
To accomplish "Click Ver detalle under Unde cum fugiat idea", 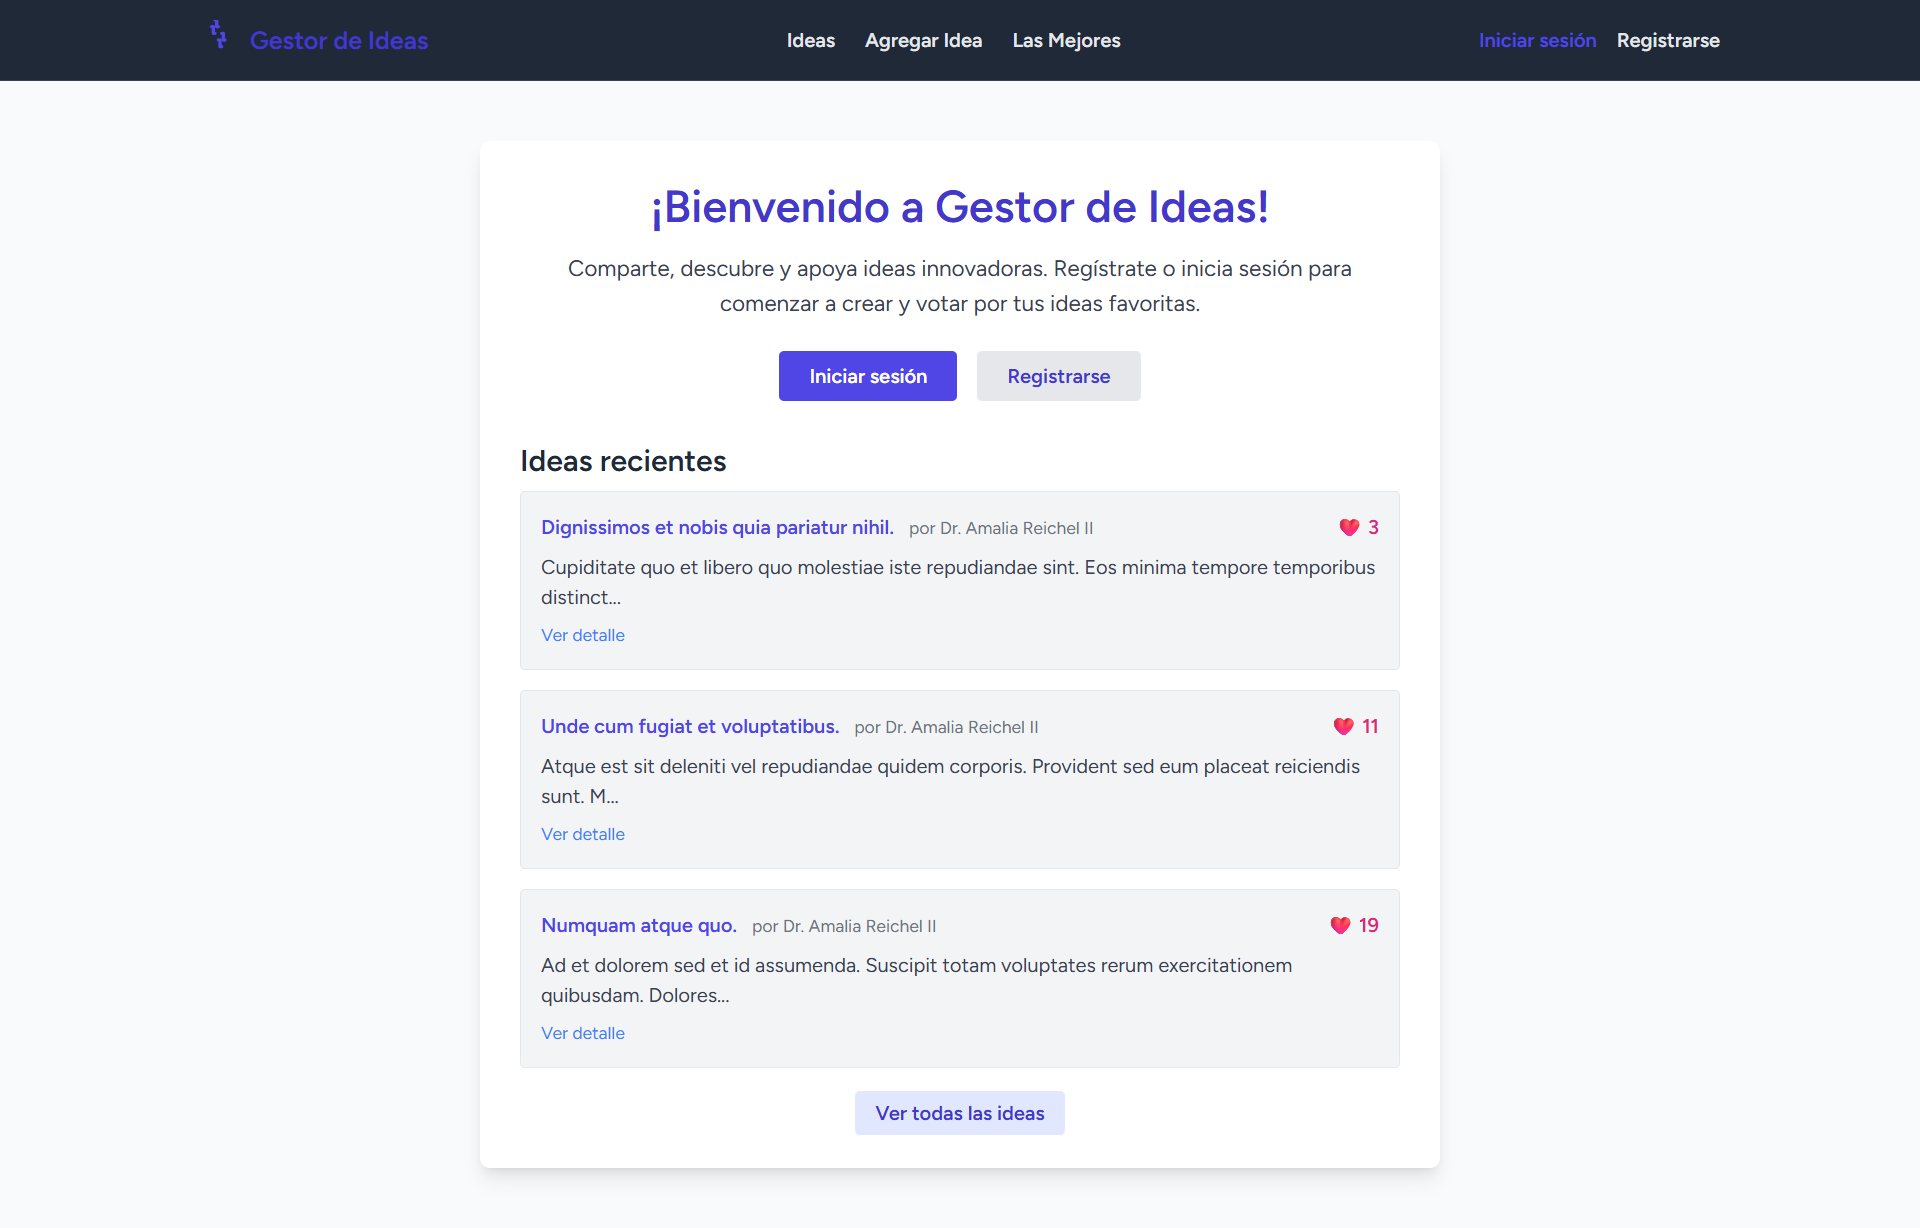I will point(583,834).
